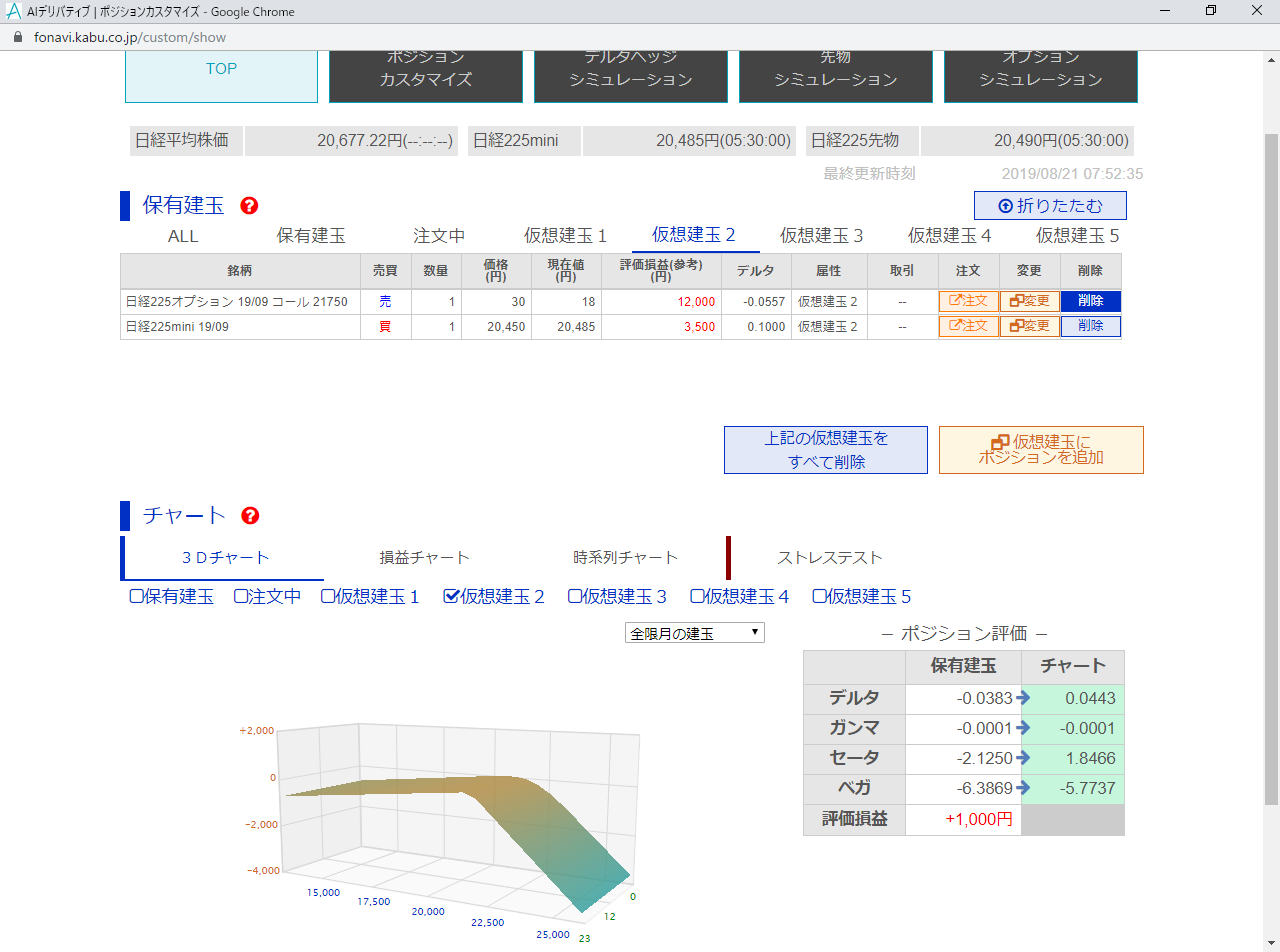
Task: Open the 全限月の建玉 dropdown
Action: 694,633
